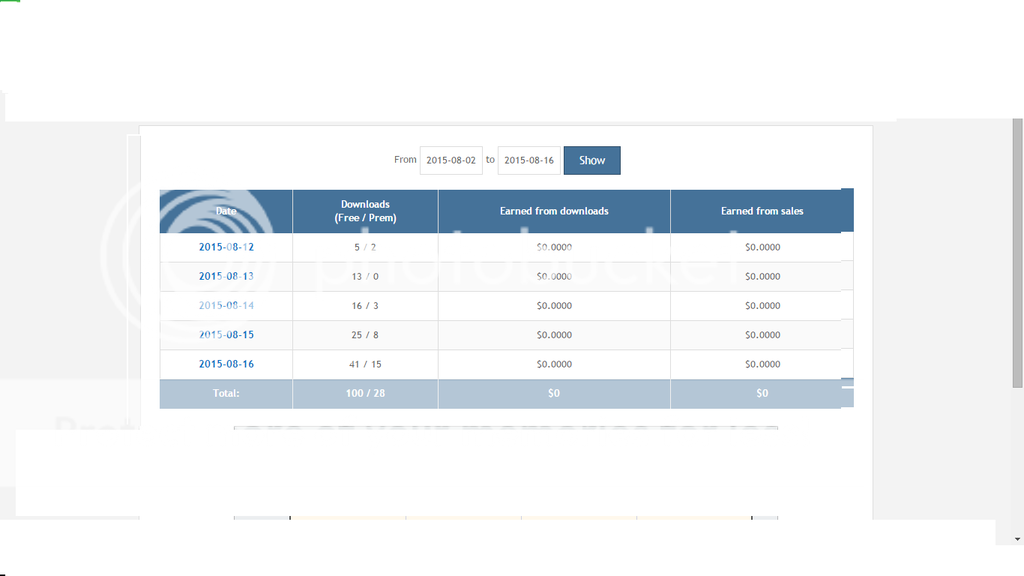This screenshot has height=576, width=1024.
Task: Click the Earned from downloads header
Action: point(554,211)
